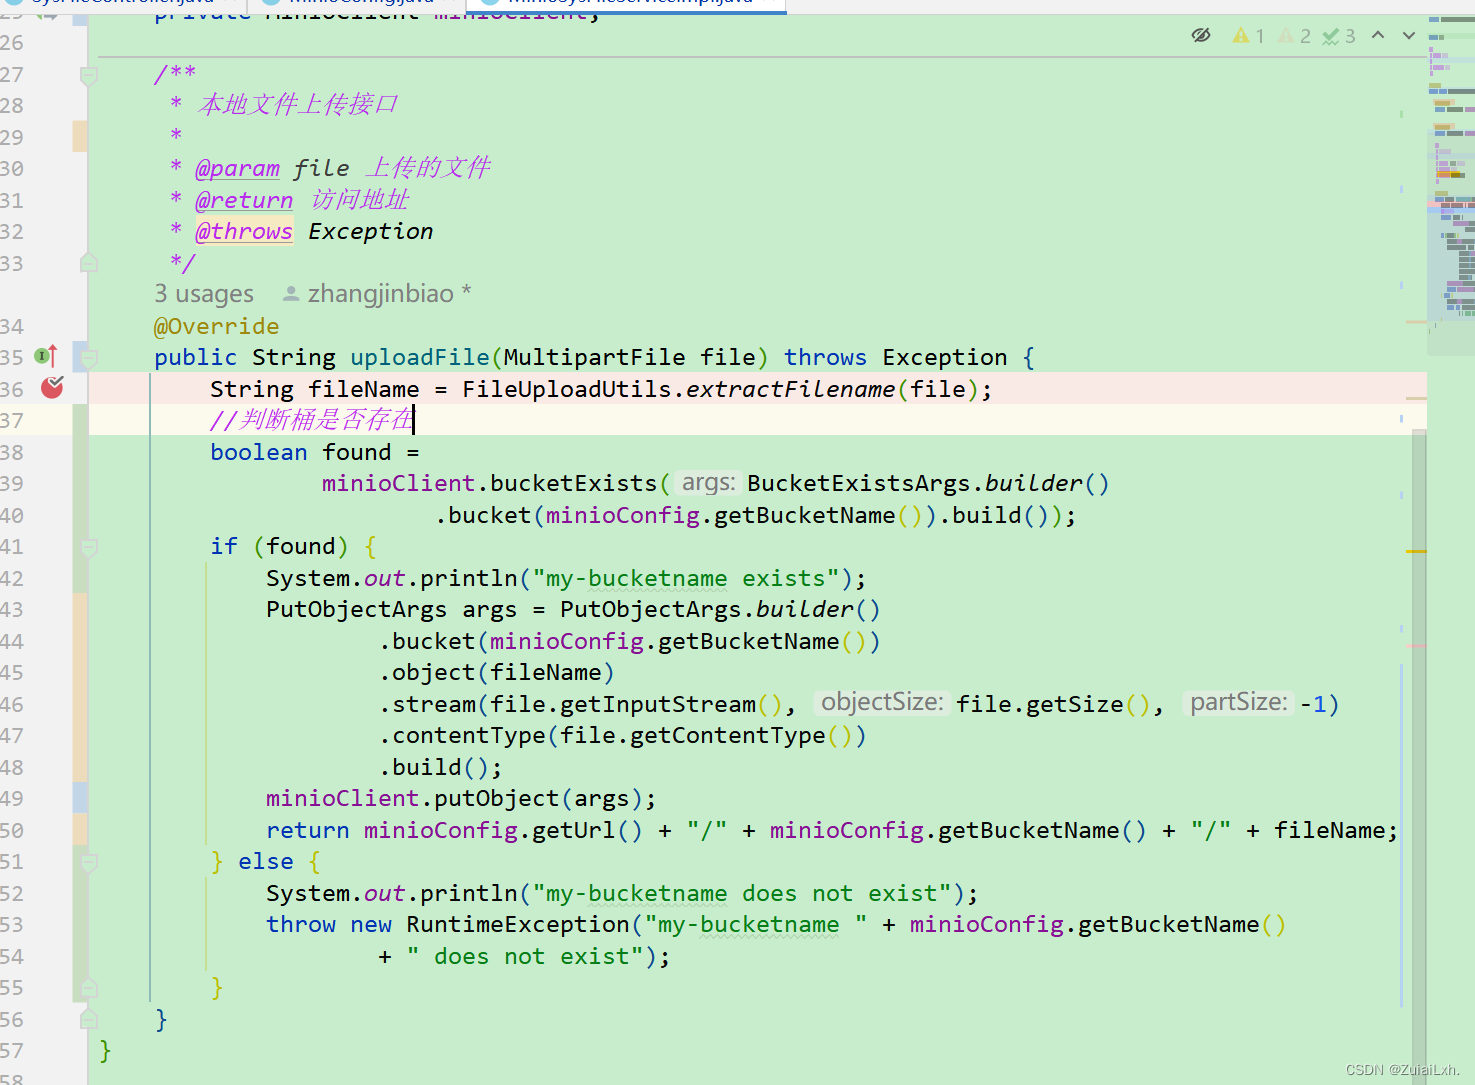
Task: Collapse the if block starting at line 41
Action: (88, 546)
